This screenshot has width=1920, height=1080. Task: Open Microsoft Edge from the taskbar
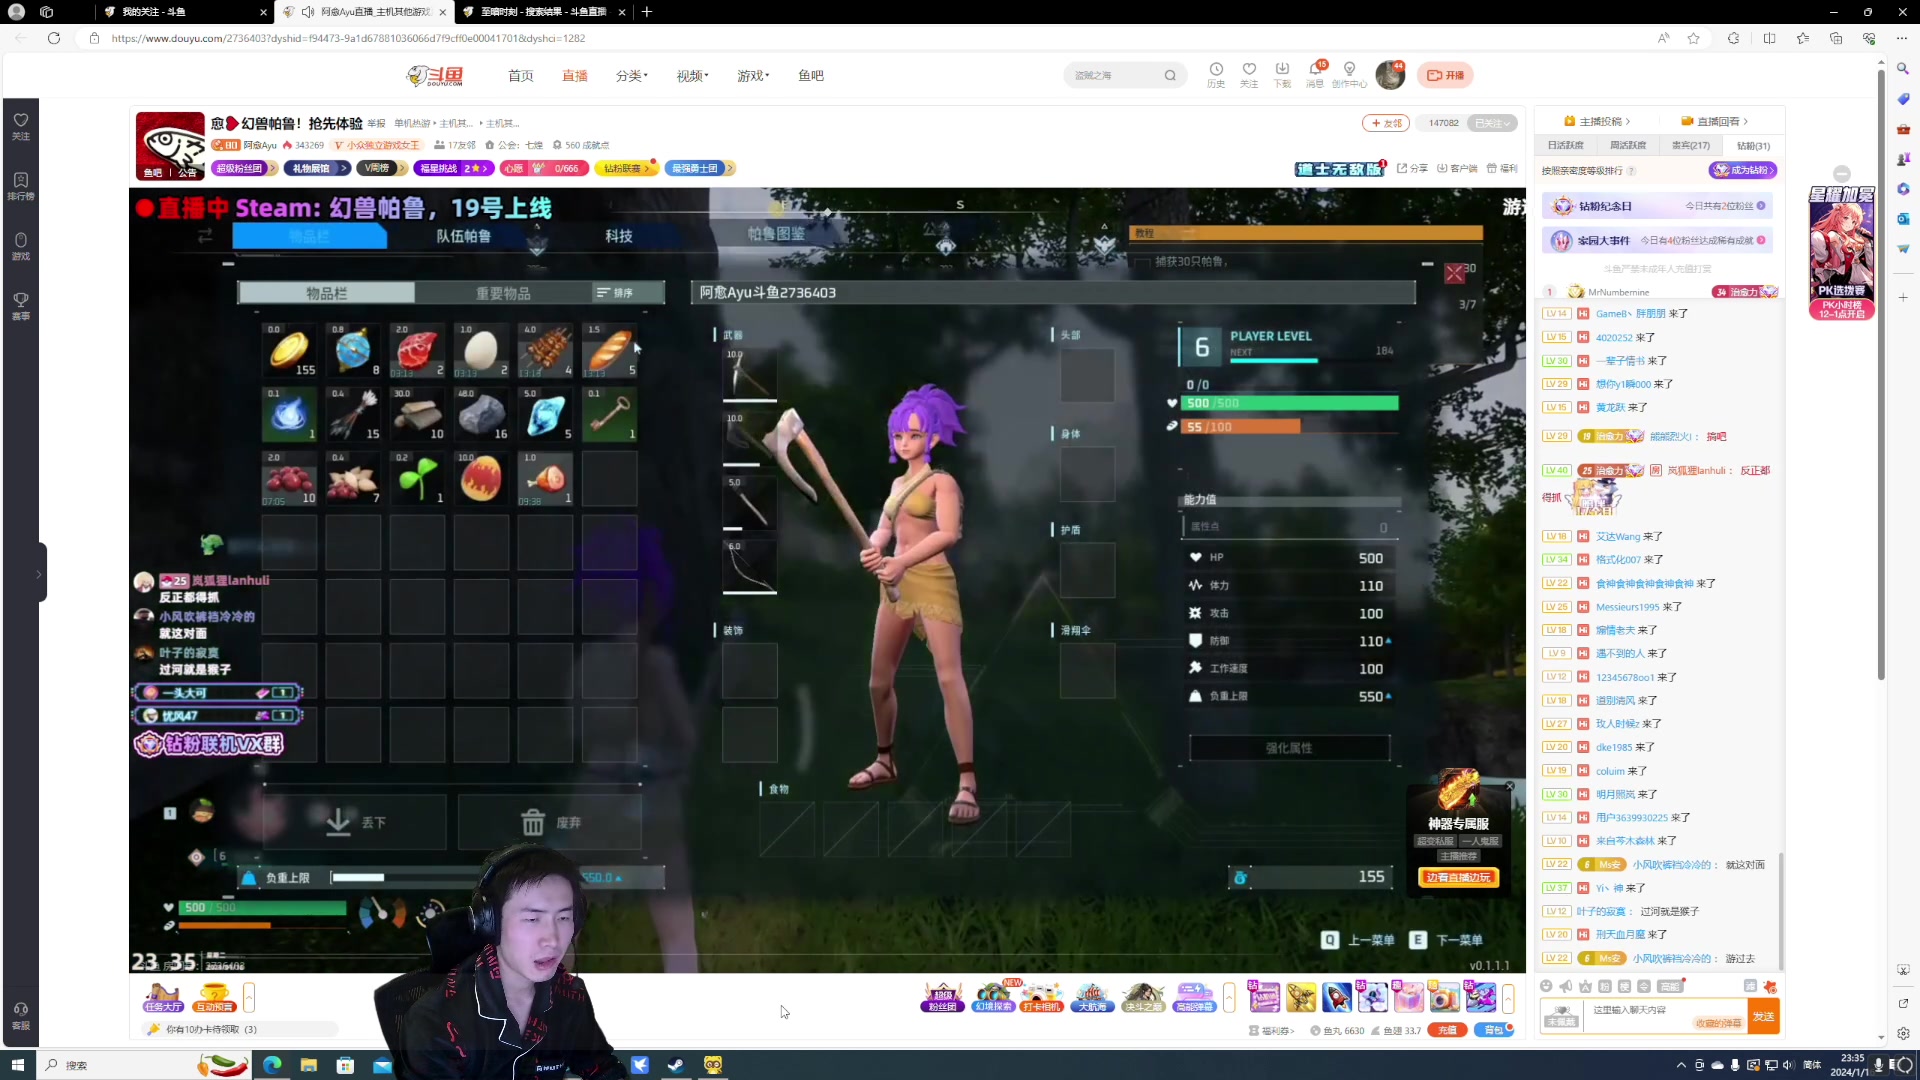pos(272,1065)
